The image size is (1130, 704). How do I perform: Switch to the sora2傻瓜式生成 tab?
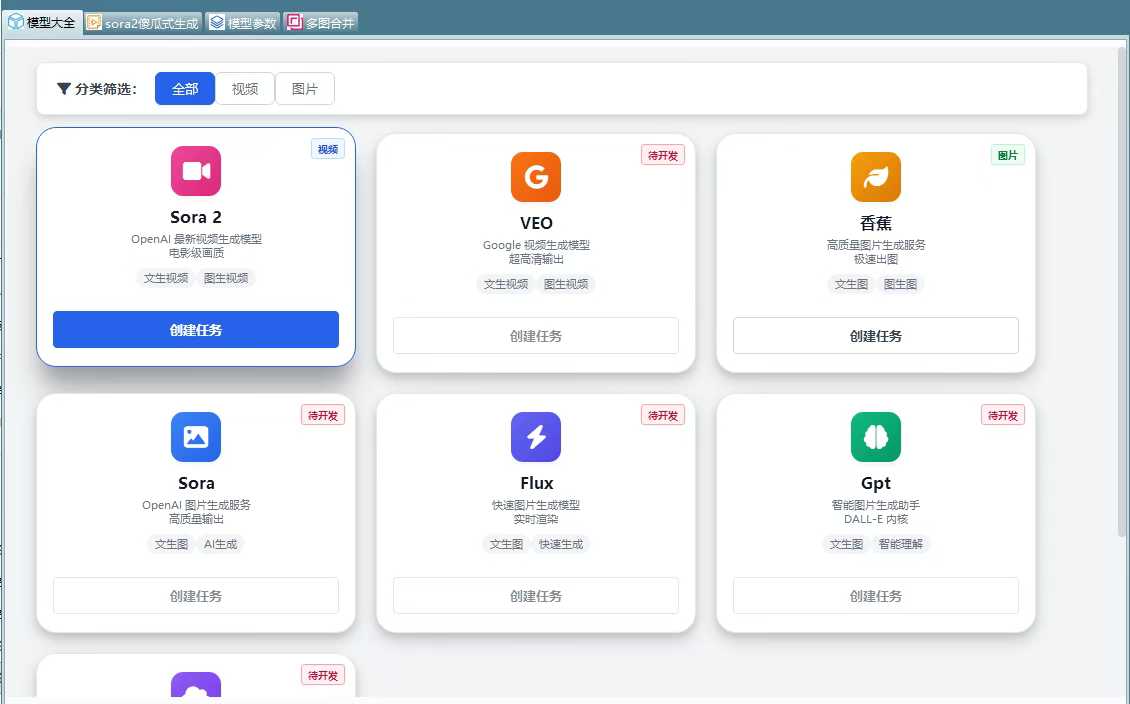[143, 23]
